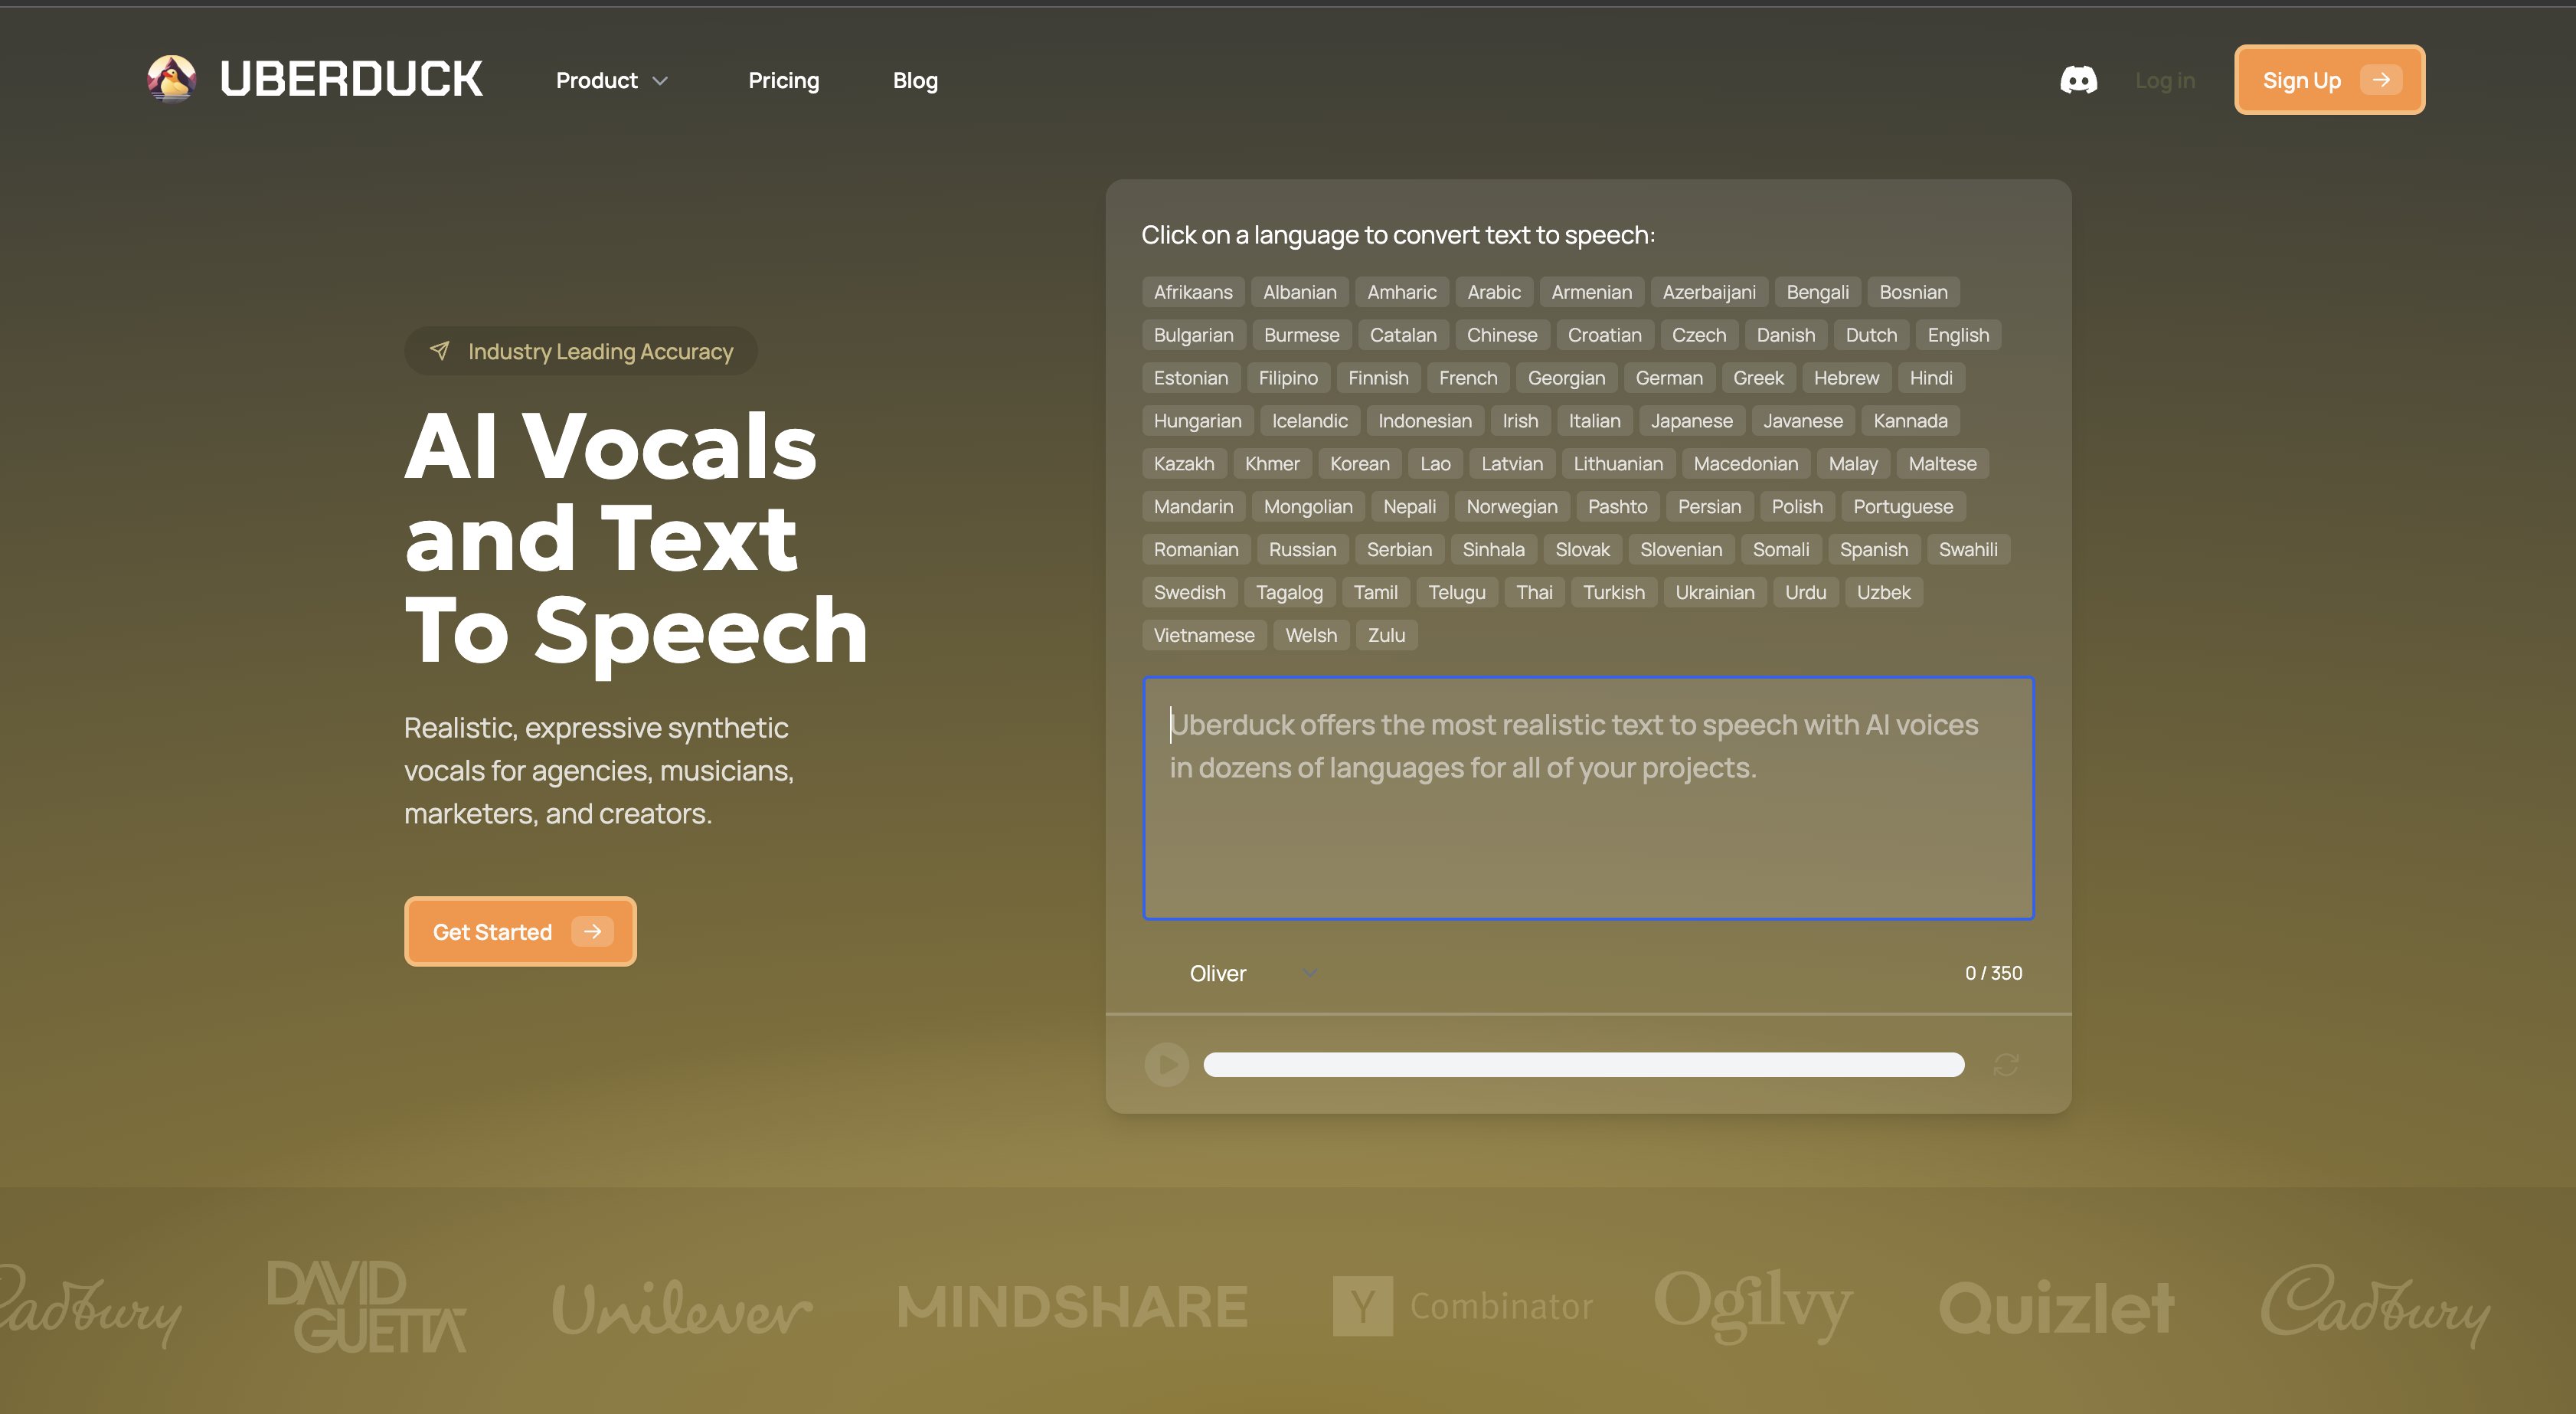Click the regenerate refresh icon

[2006, 1064]
